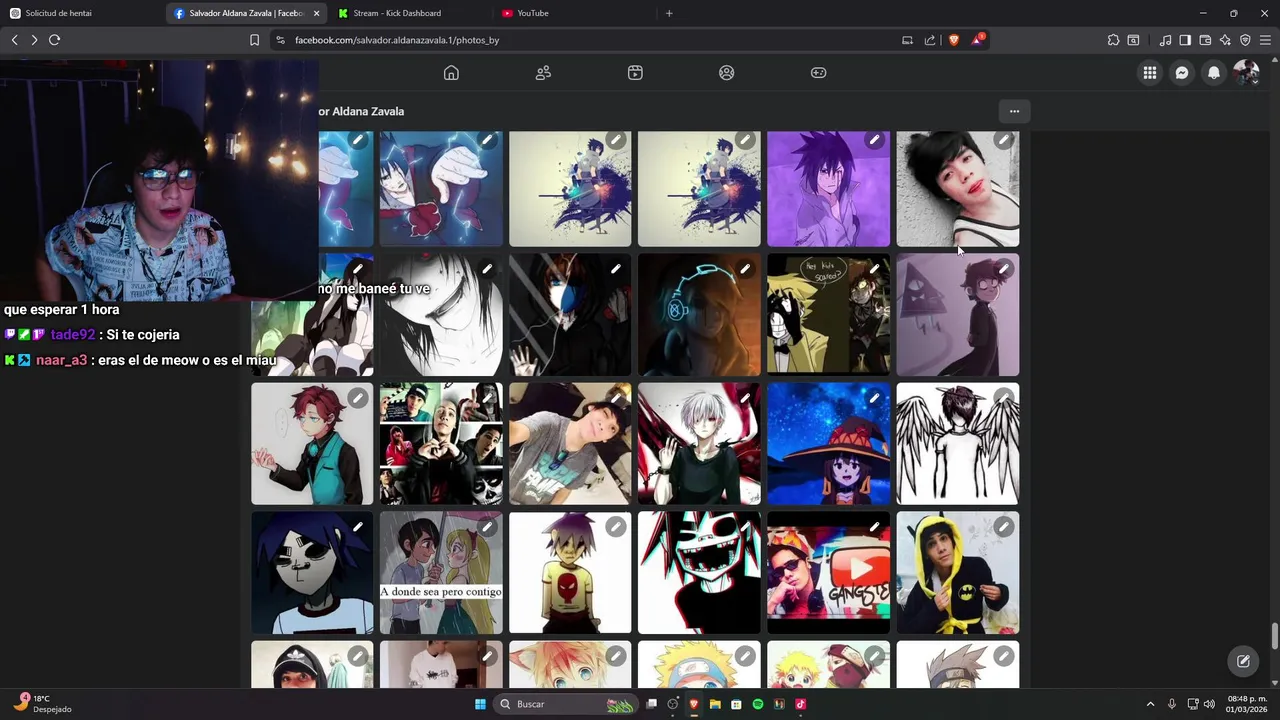The height and width of the screenshot is (720, 1280).
Task: Click tade92 username in chat overlay
Action: pos(73,335)
